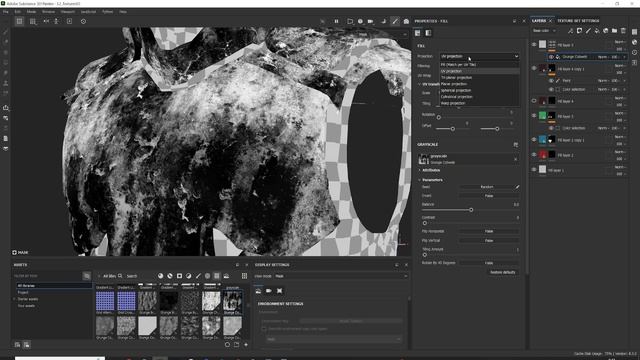Click the add paint layer brush icon
Image resolution: width=640 pixels, height=360 pixels.
(x=588, y=31)
